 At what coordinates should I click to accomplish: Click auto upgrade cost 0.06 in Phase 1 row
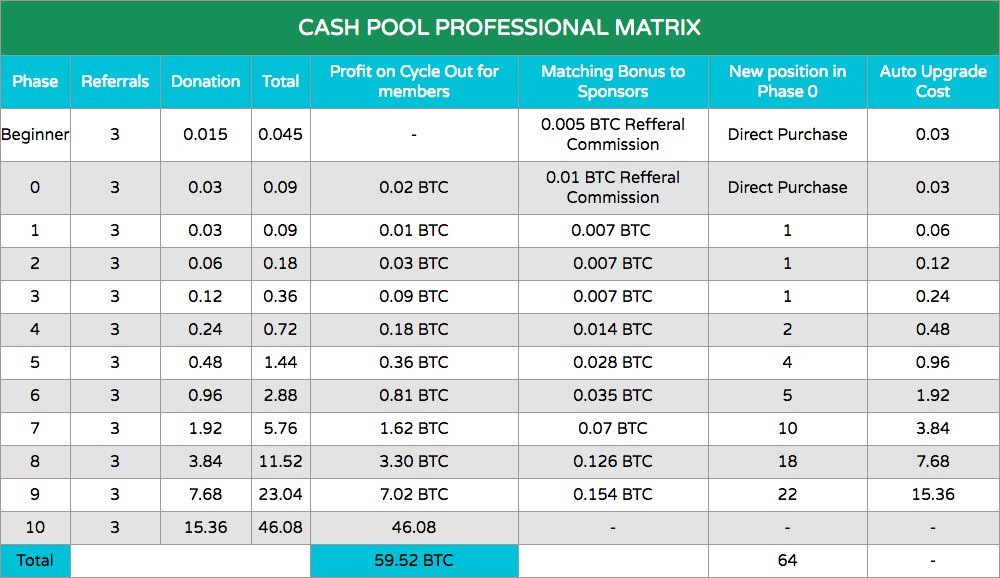tap(933, 230)
